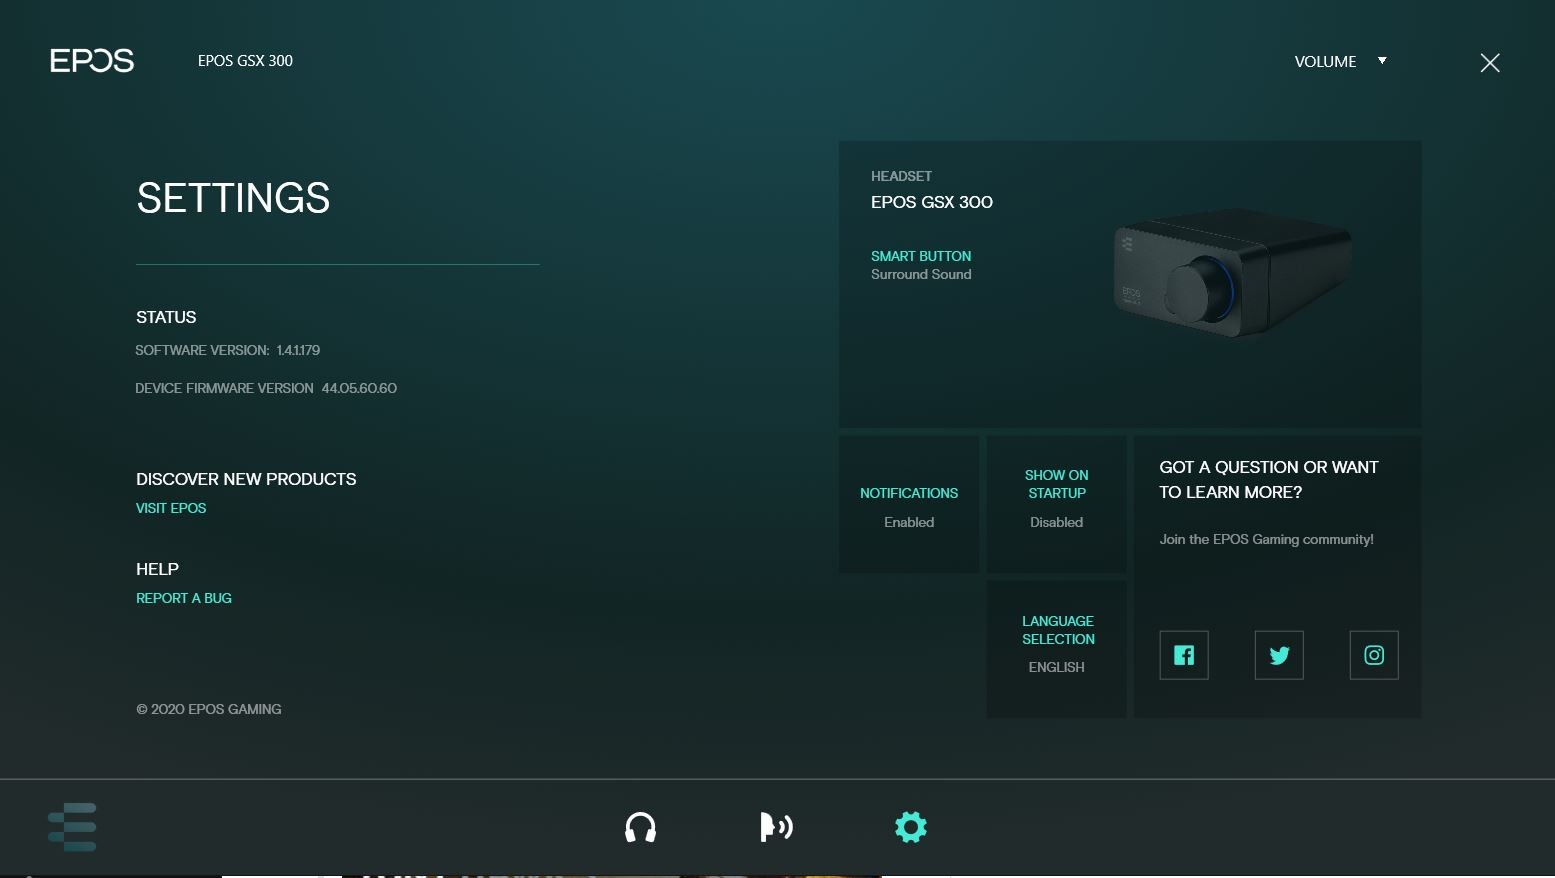Click the REPORT A BUG link
1555x878 pixels.
pos(184,598)
